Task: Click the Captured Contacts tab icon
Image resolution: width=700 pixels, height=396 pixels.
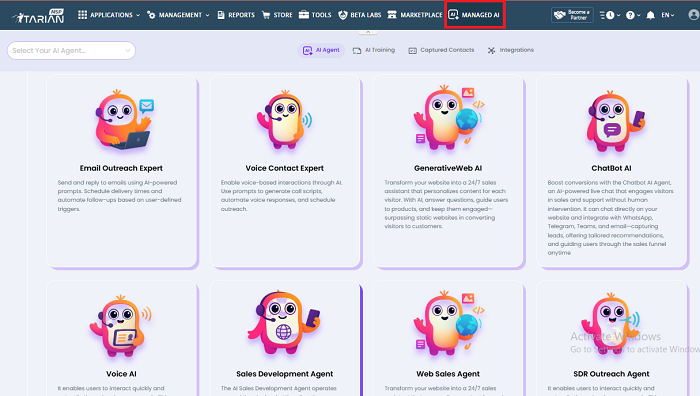Action: point(412,50)
